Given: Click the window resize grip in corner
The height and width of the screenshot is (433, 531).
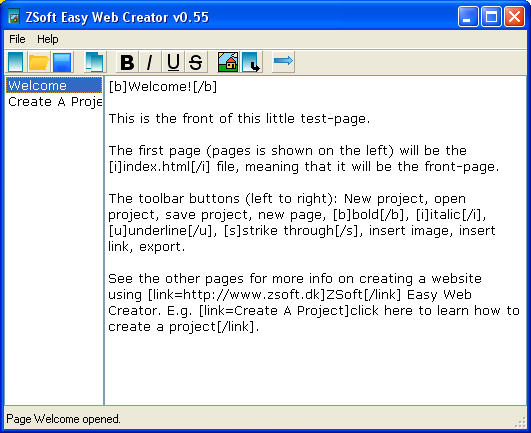Looking at the screenshot, I should 520,422.
